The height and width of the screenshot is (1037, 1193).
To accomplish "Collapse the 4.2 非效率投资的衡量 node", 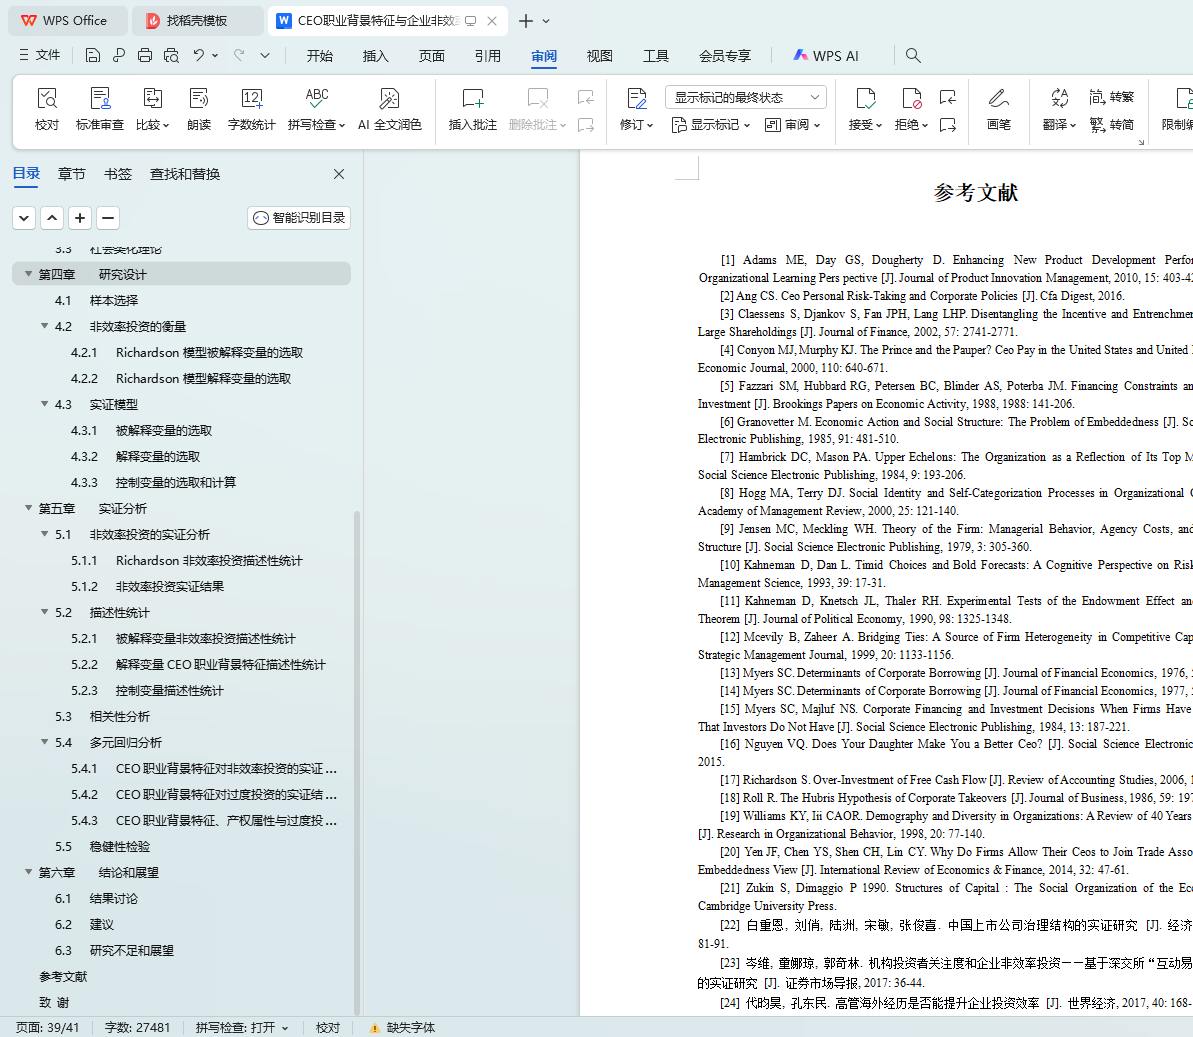I will (x=44, y=326).
